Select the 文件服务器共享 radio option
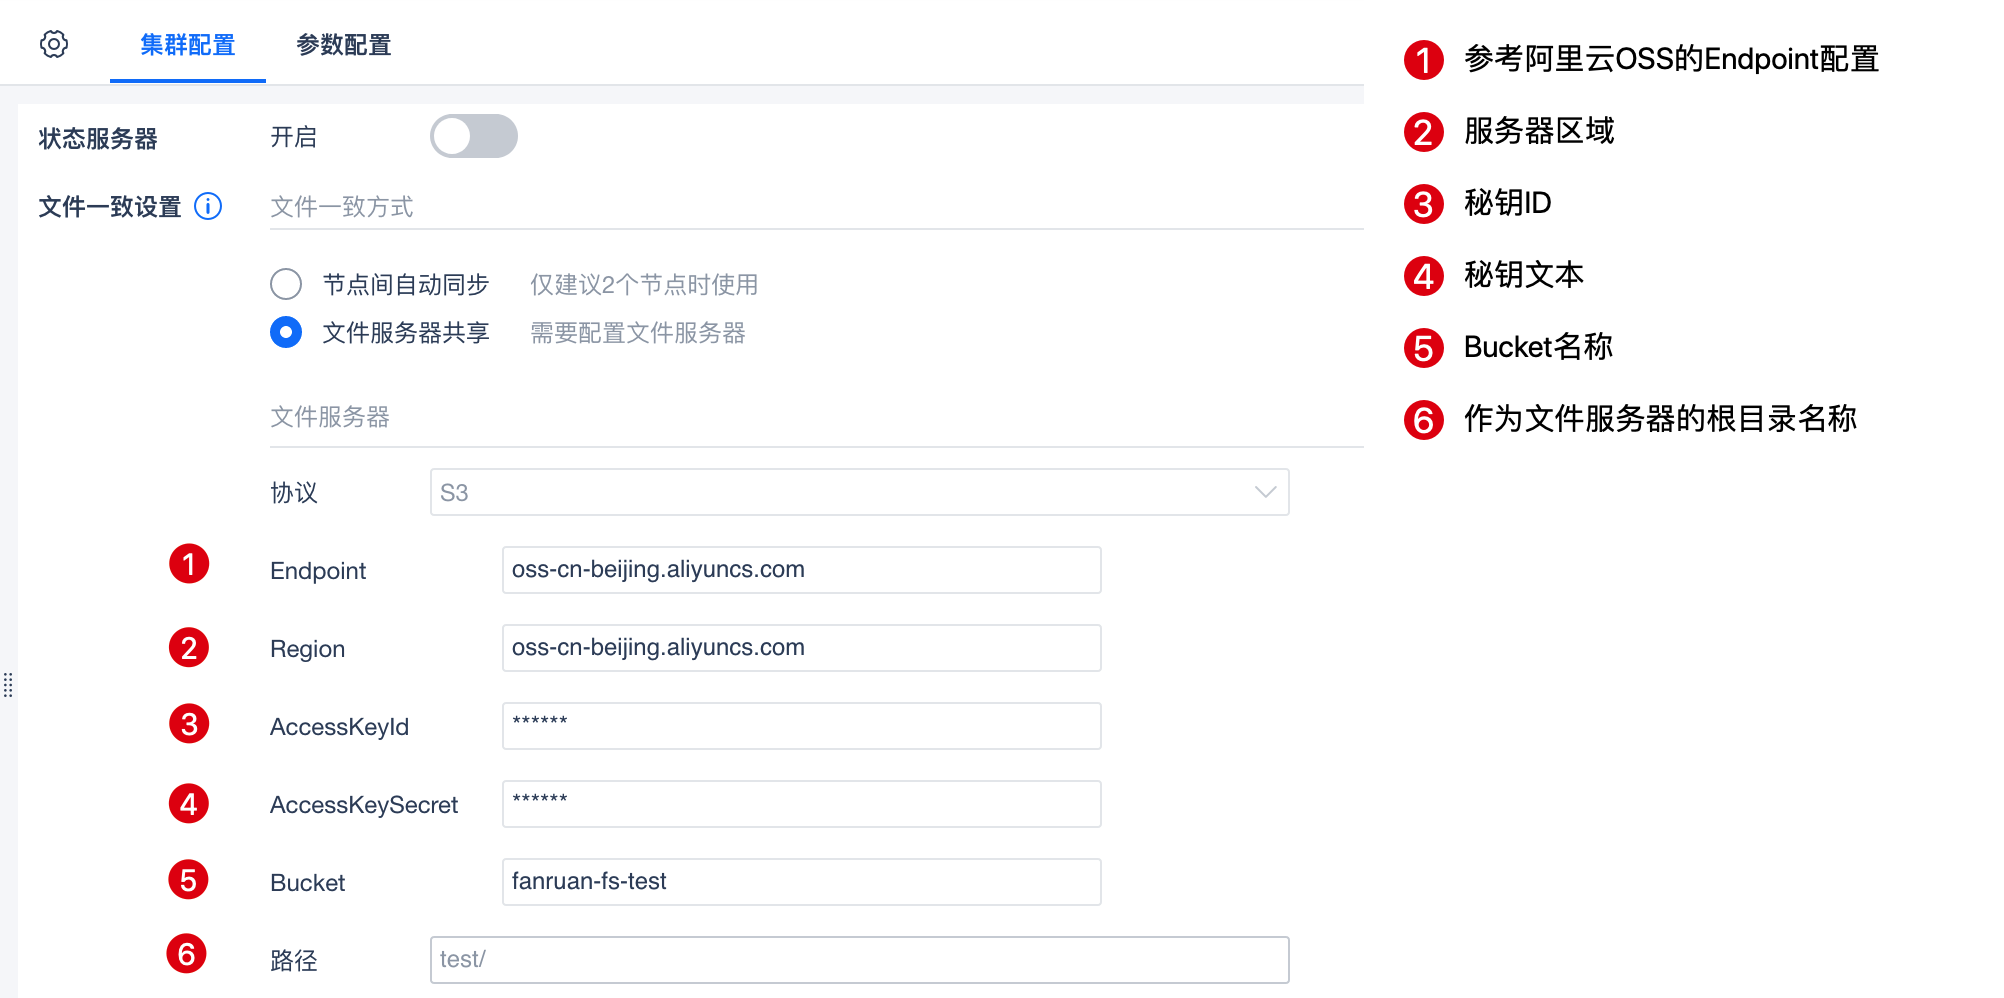 [x=286, y=332]
